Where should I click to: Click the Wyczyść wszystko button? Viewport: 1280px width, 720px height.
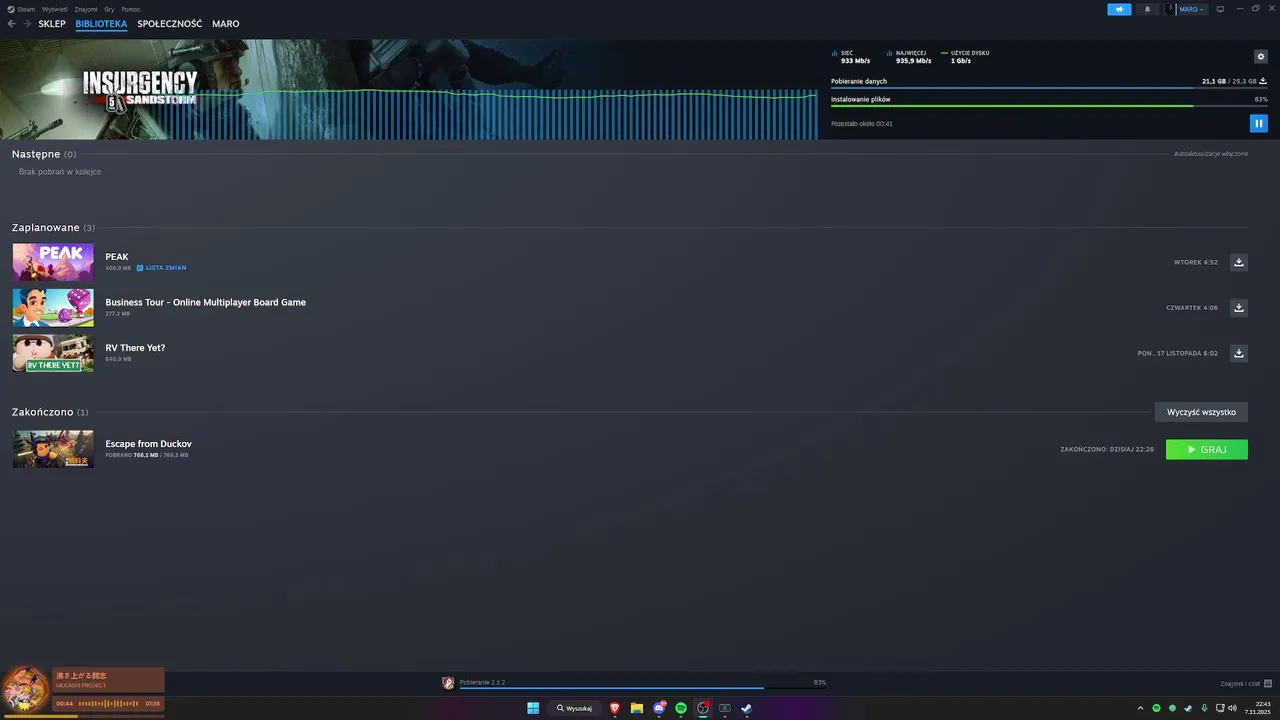click(1201, 412)
